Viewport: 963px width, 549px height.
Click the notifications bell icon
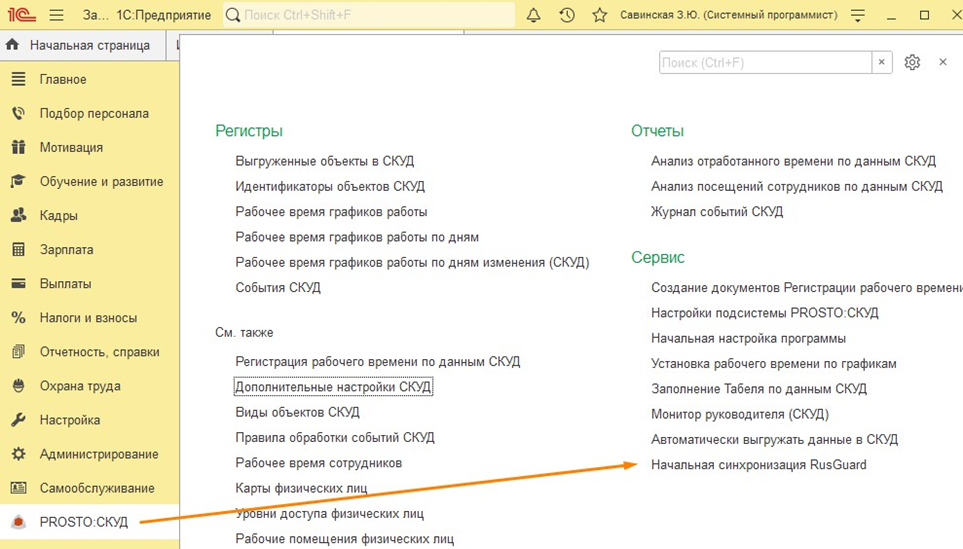pyautogui.click(x=534, y=15)
